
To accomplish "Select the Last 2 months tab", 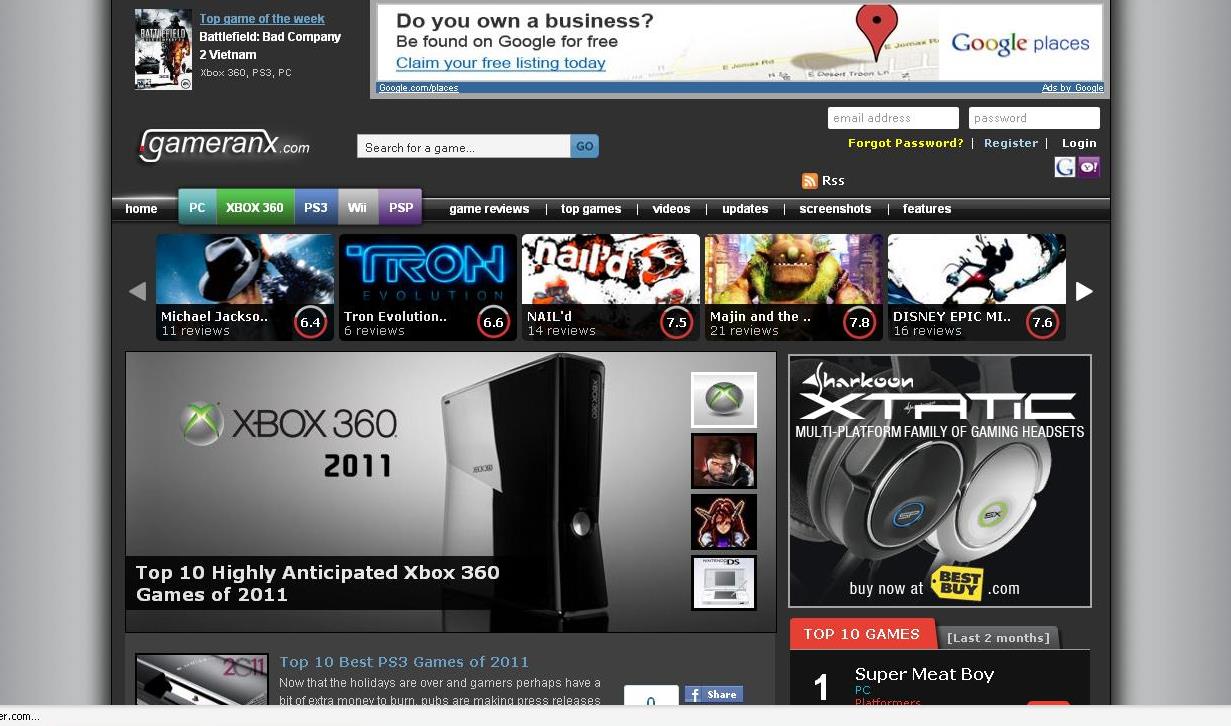I will [x=998, y=637].
